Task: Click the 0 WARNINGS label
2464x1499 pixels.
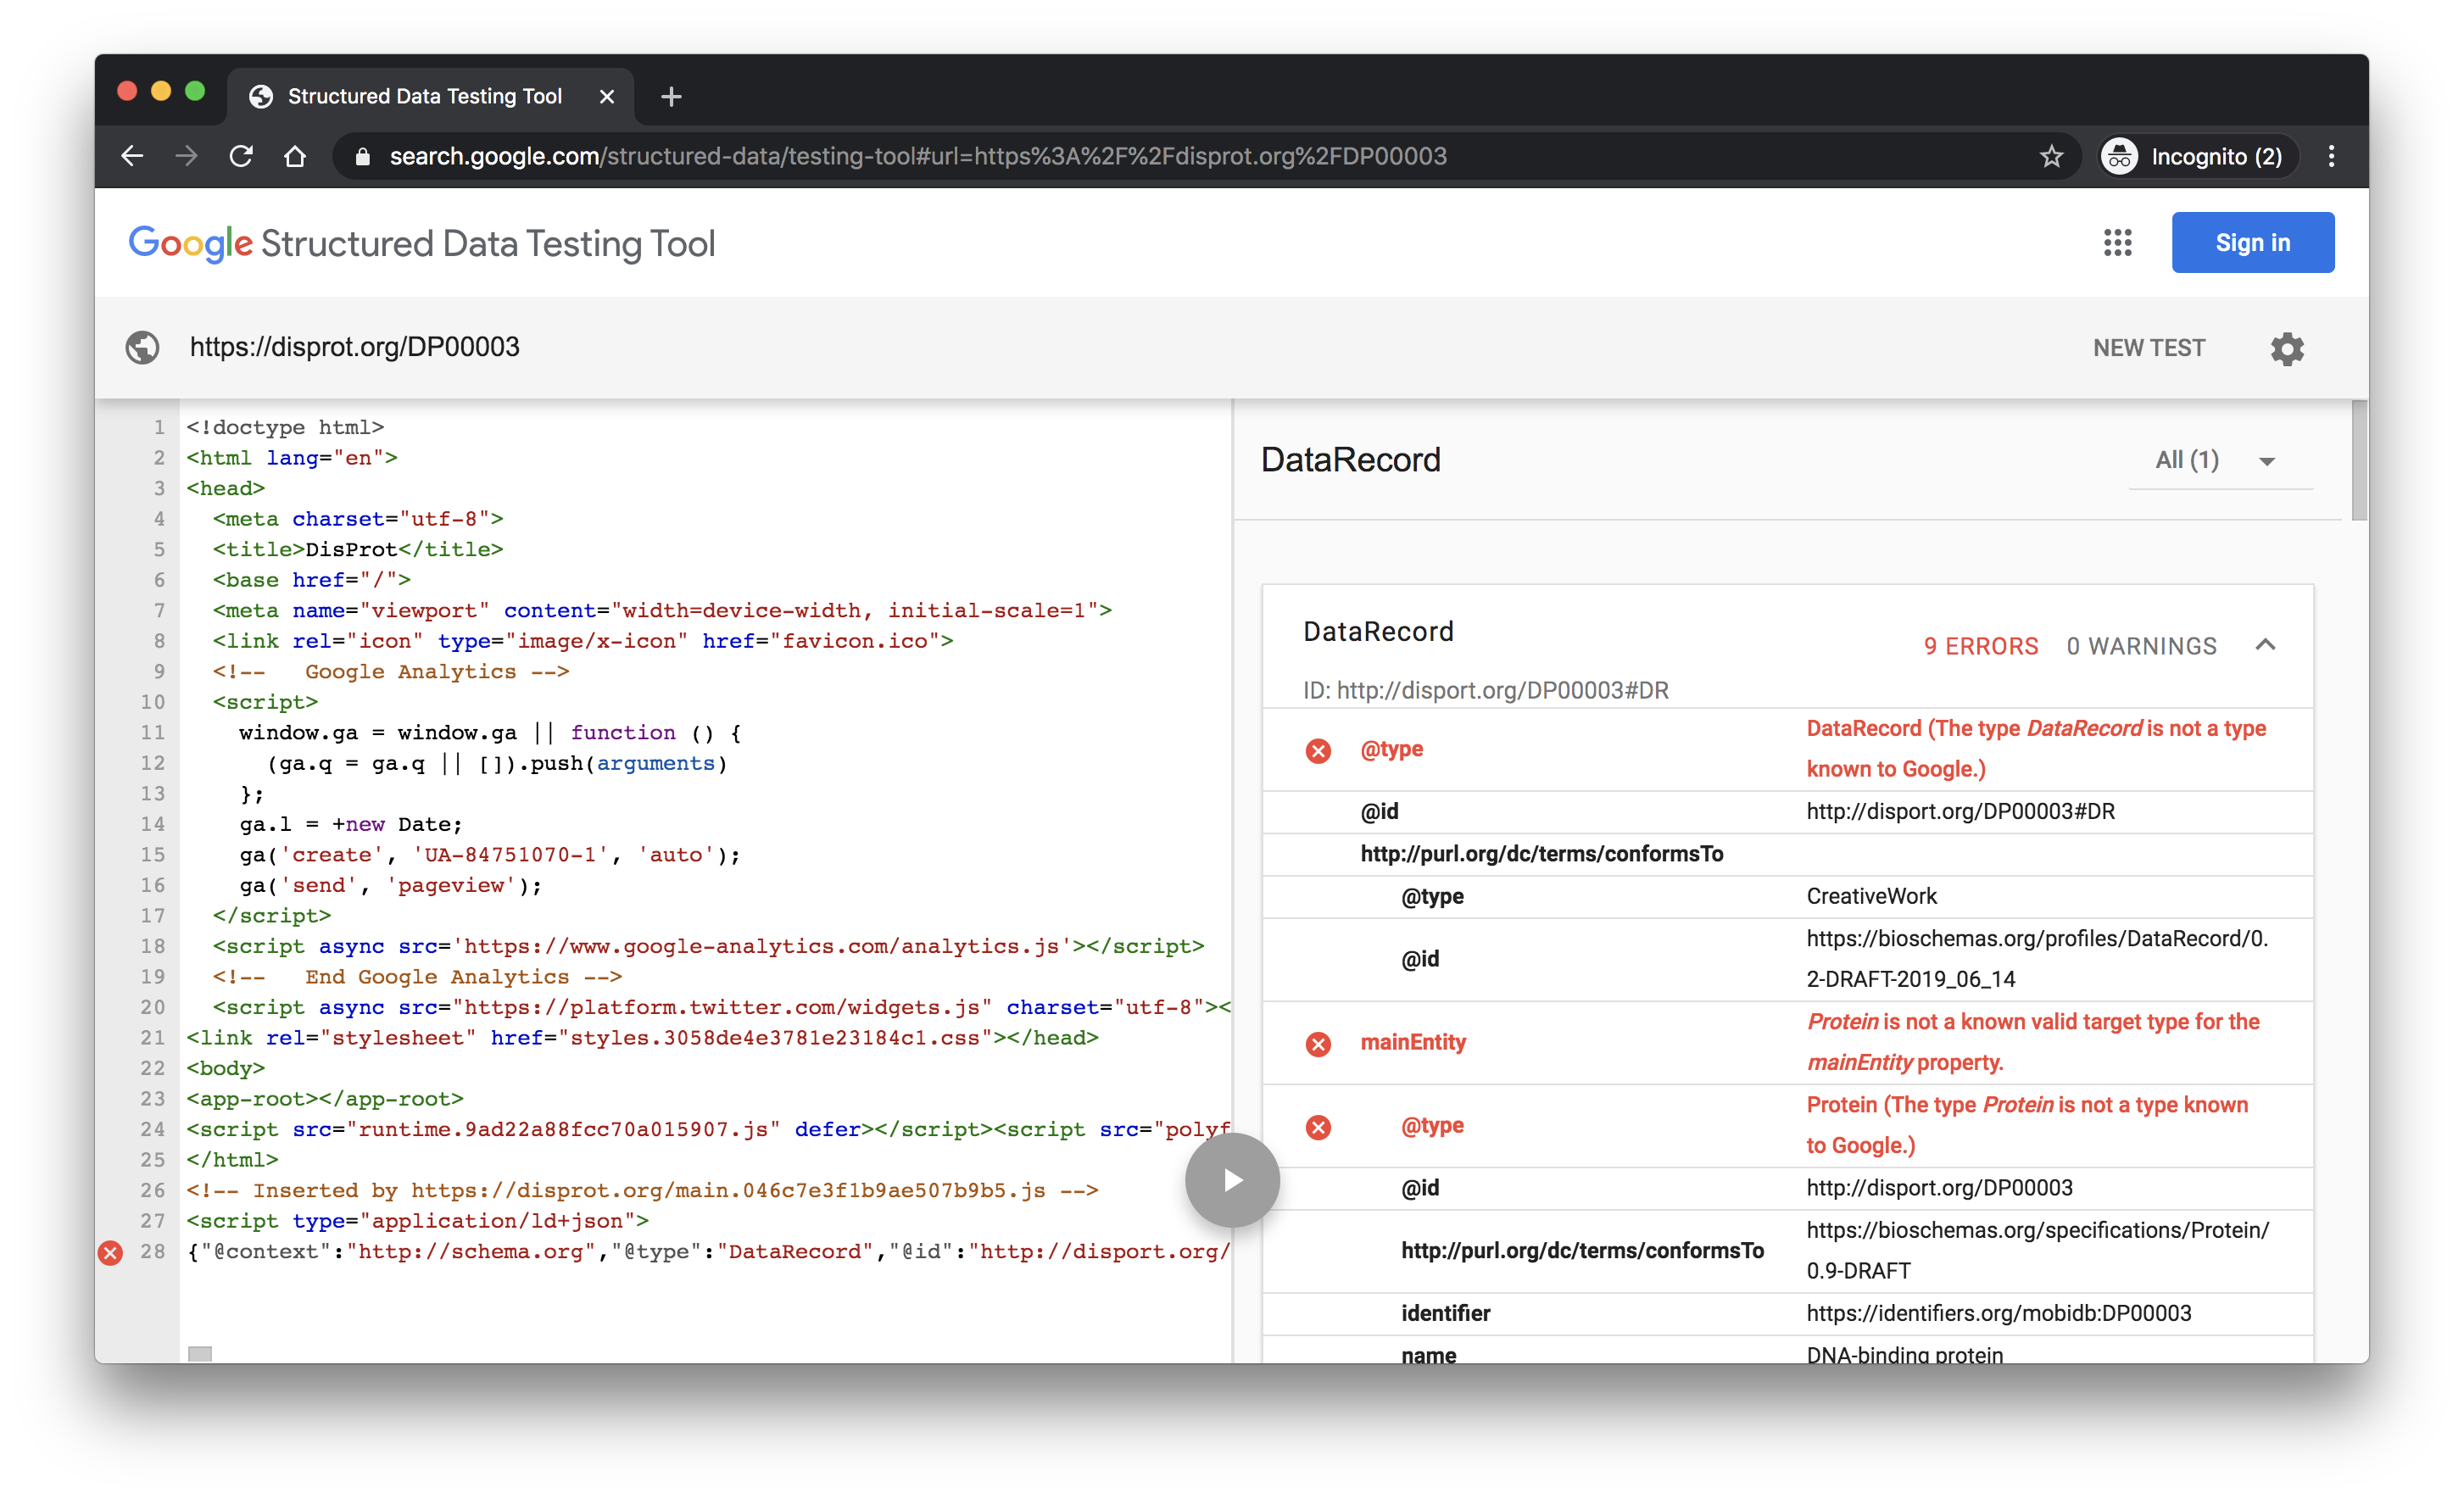Action: [2141, 646]
